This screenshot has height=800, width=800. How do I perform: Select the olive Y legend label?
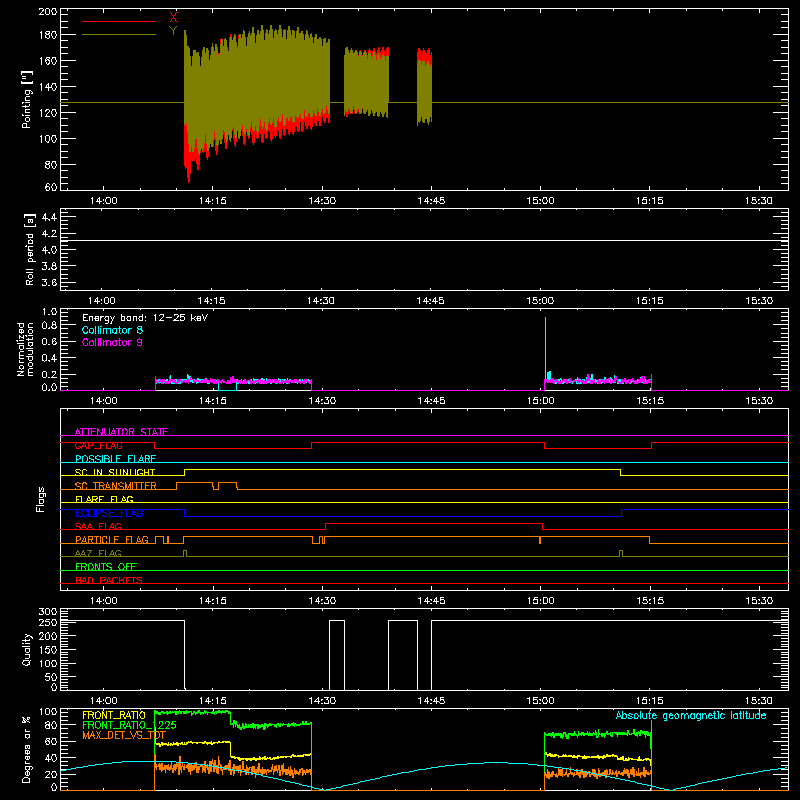173,31
